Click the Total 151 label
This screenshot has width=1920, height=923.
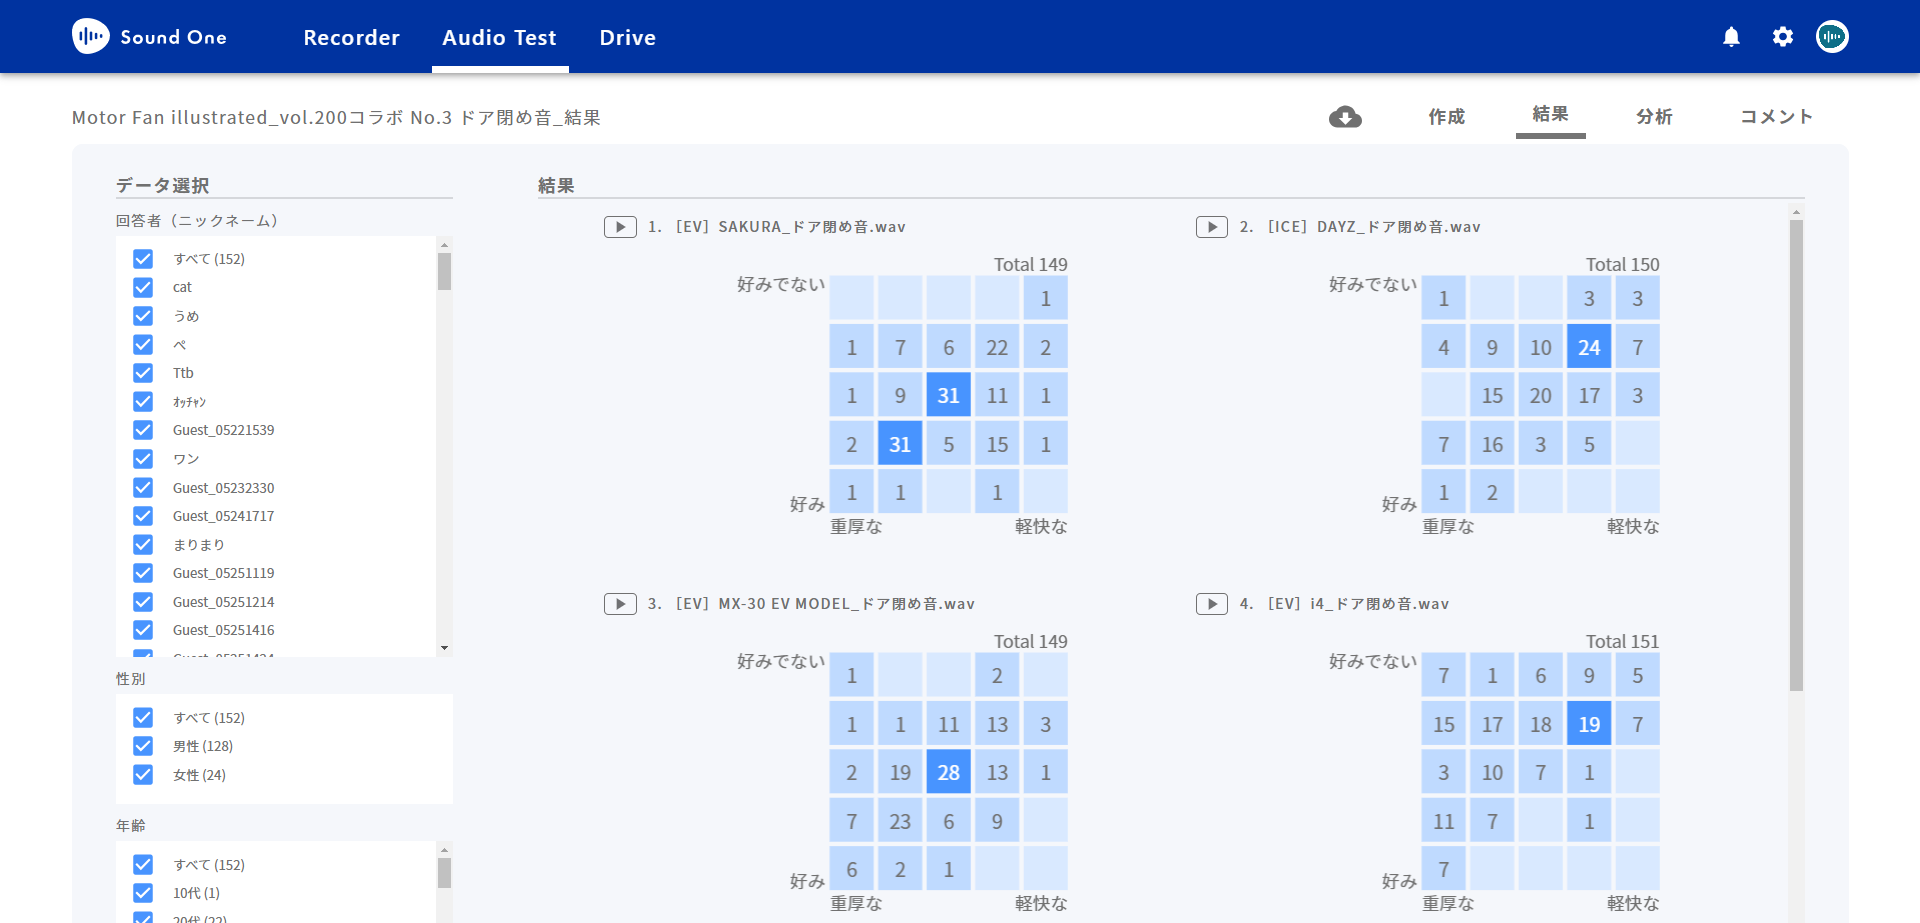tap(1622, 642)
